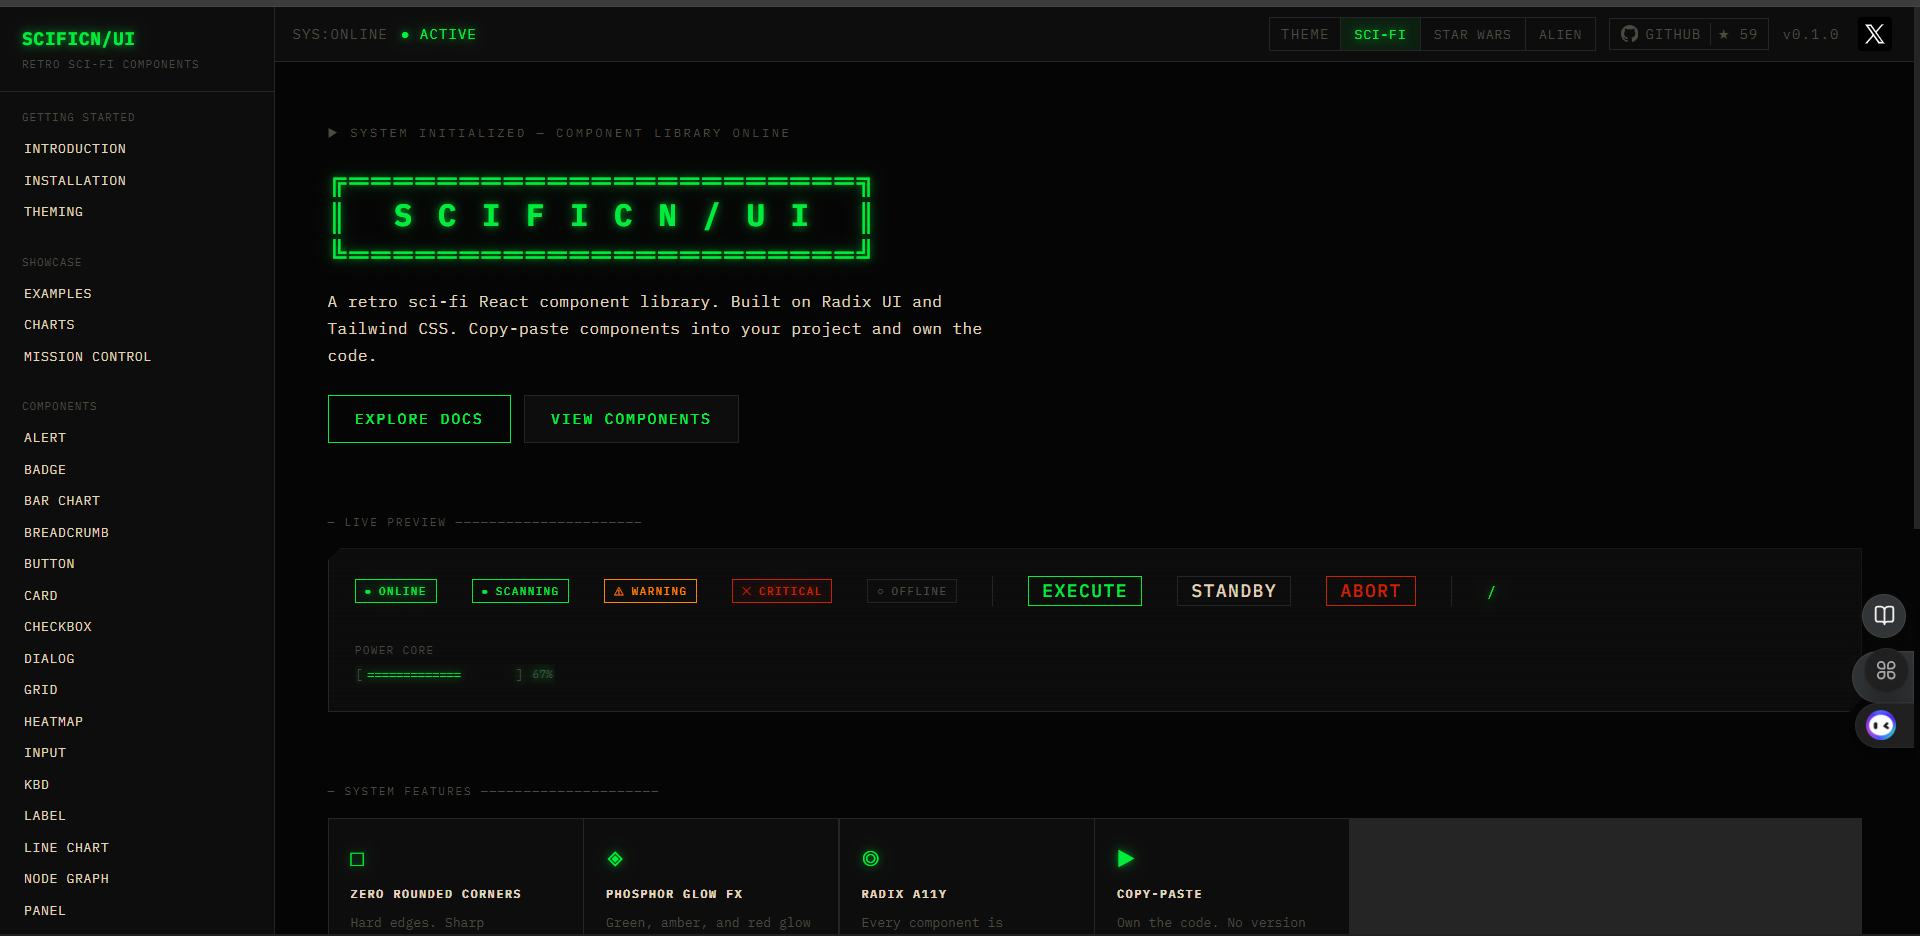1920x936 pixels.
Task: Open the Alert component page
Action: coord(45,438)
